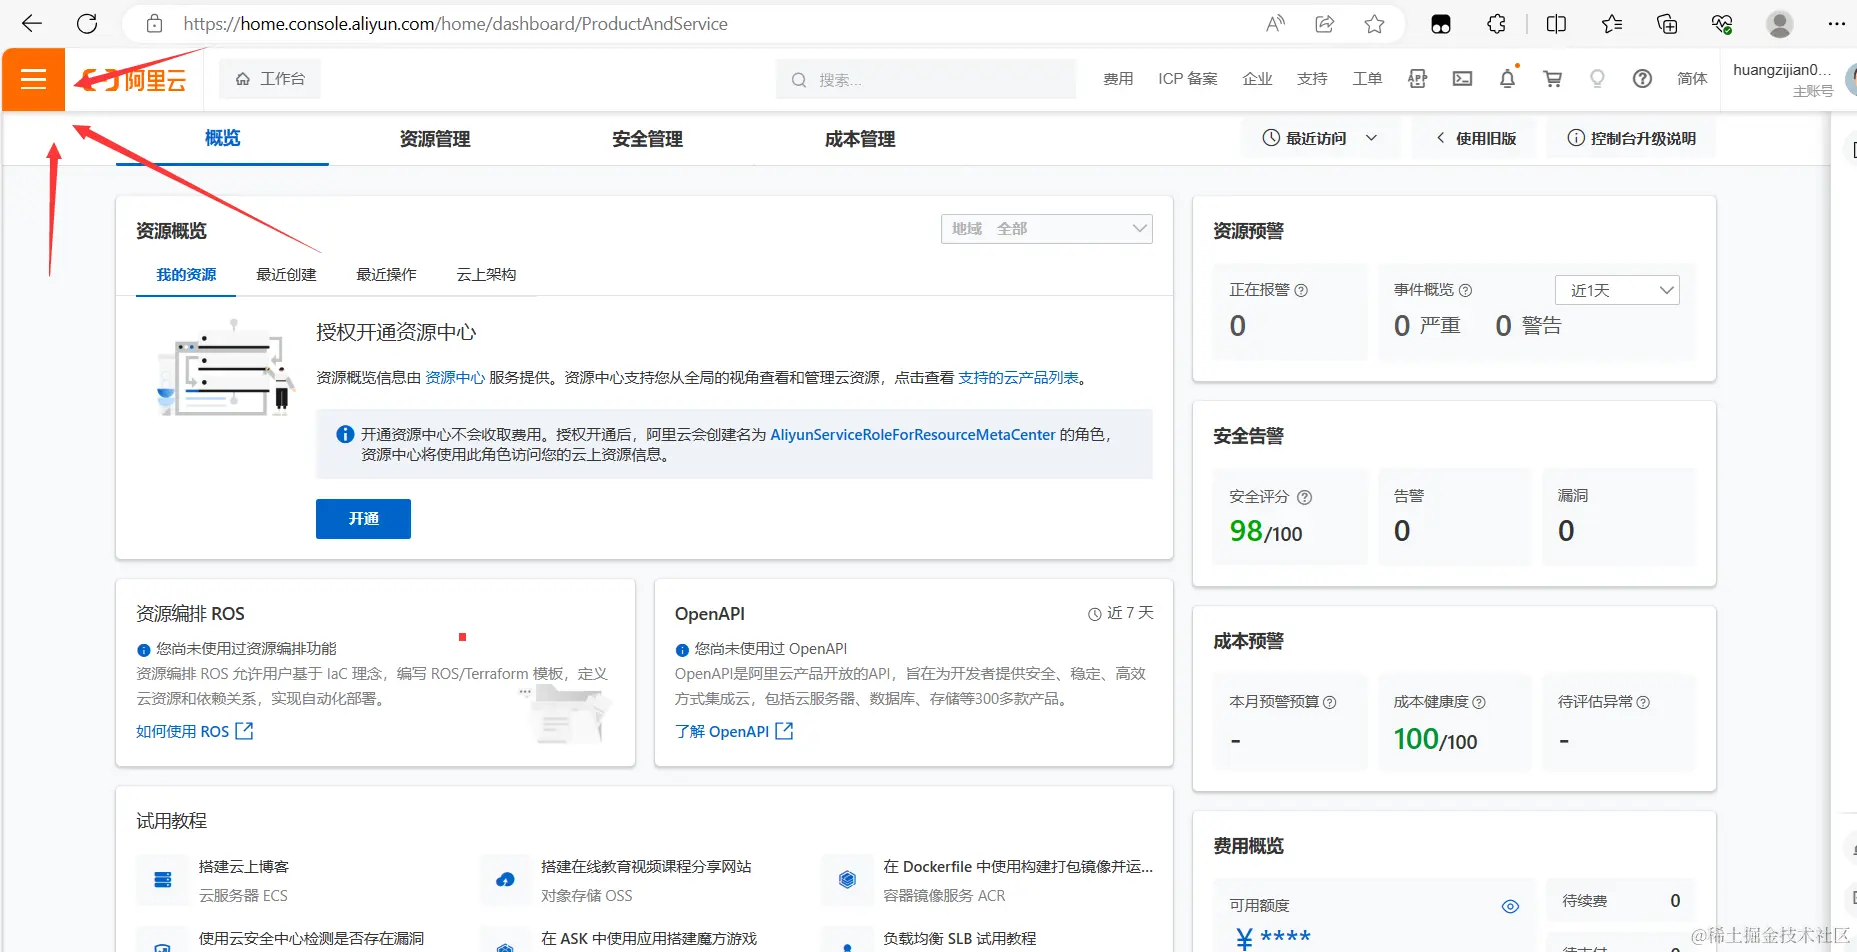Image resolution: width=1857 pixels, height=952 pixels.
Task: Select the 我的资源 sub-tab
Action: (186, 274)
